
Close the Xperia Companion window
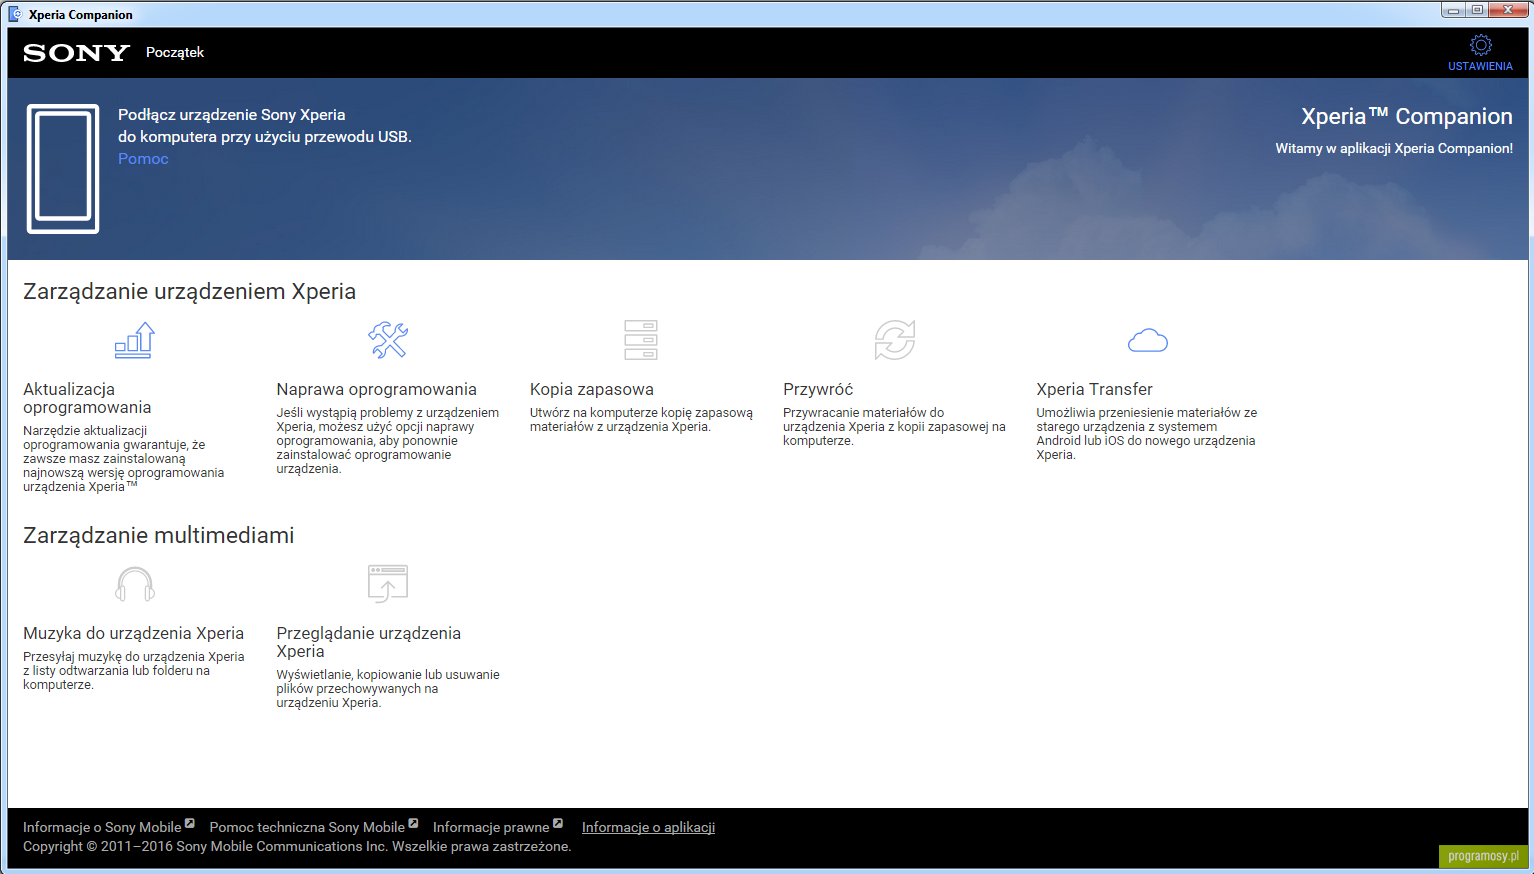click(x=1508, y=10)
